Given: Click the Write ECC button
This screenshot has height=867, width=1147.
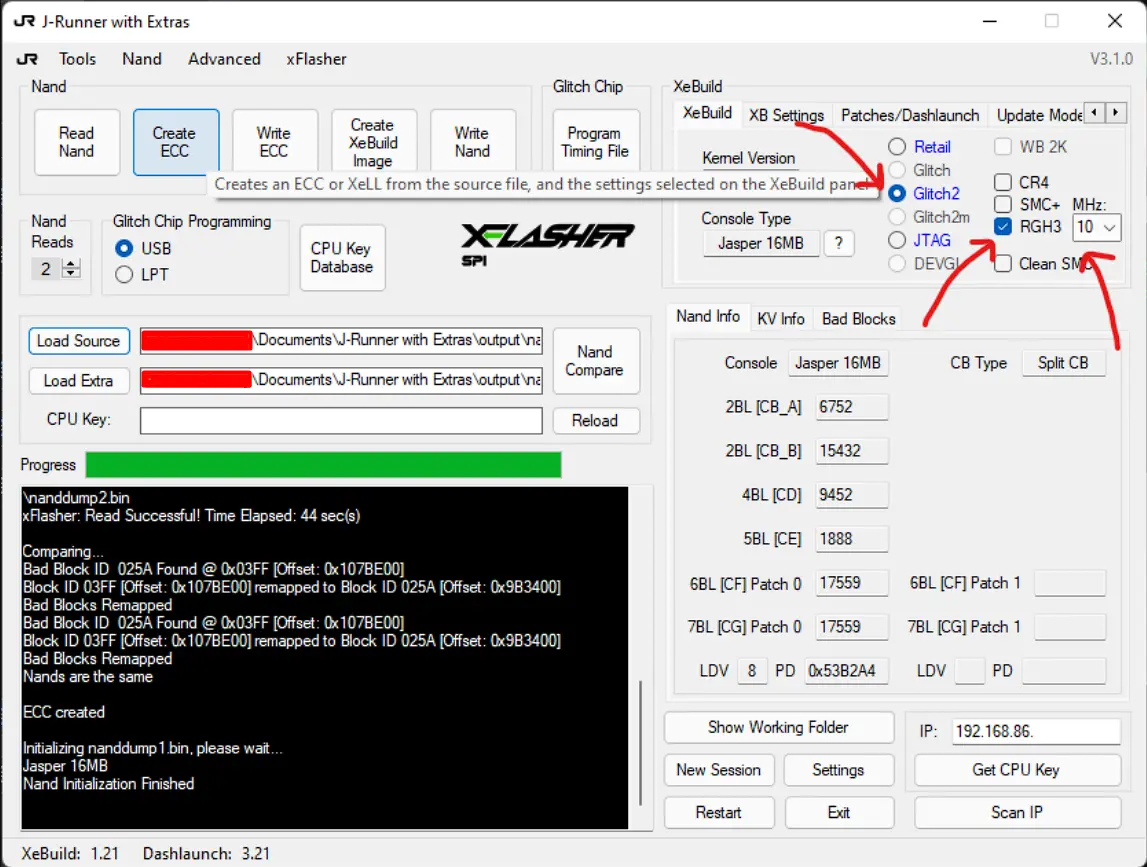Looking at the screenshot, I should click(x=274, y=142).
